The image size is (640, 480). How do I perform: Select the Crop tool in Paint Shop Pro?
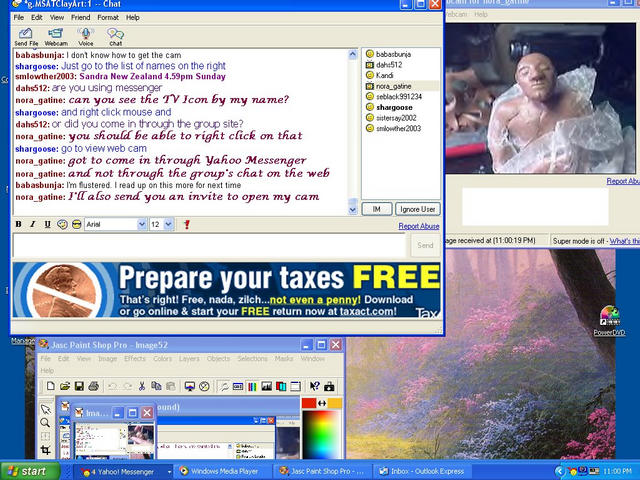[45, 450]
